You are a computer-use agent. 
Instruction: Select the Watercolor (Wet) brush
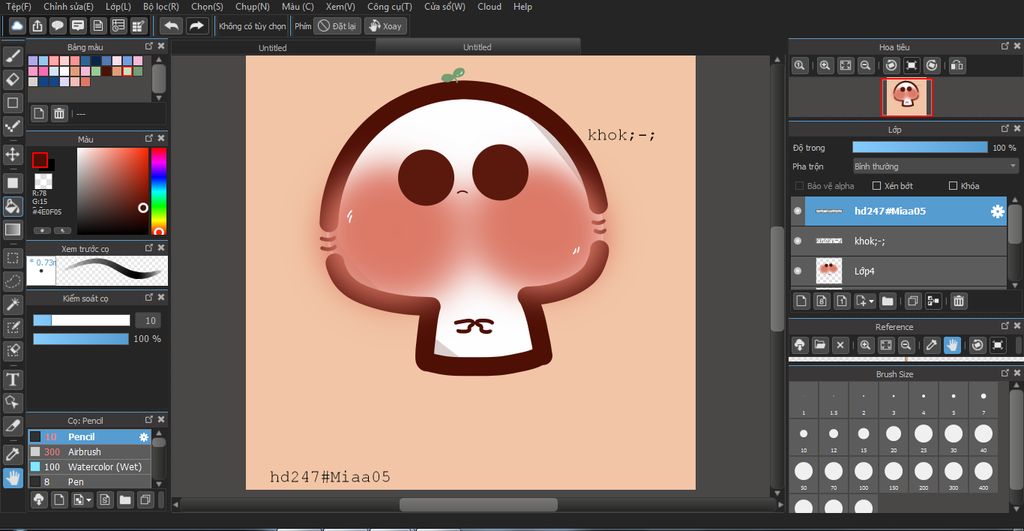(x=89, y=467)
